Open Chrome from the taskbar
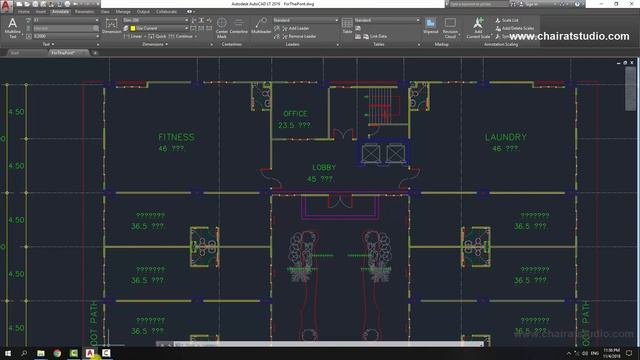Viewport: 640px width, 360px height. coord(57,353)
